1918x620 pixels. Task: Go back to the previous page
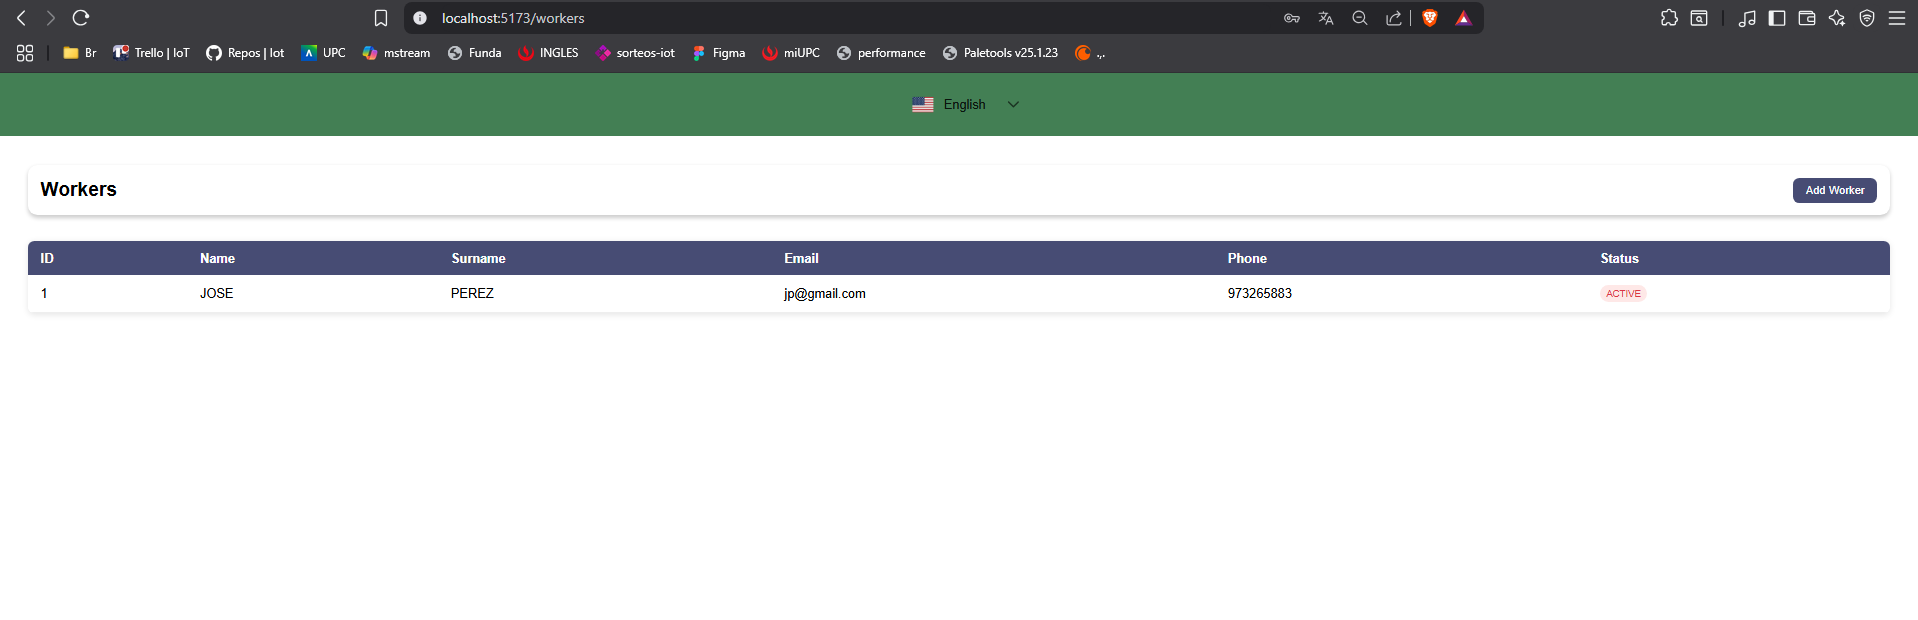pos(21,18)
